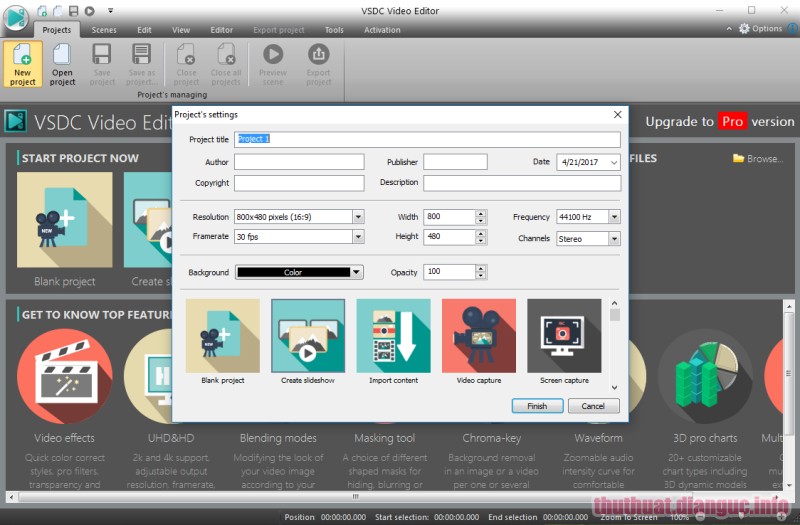Open the Framerate dropdown
Image resolution: width=800 pixels, height=525 pixels.
(358, 237)
